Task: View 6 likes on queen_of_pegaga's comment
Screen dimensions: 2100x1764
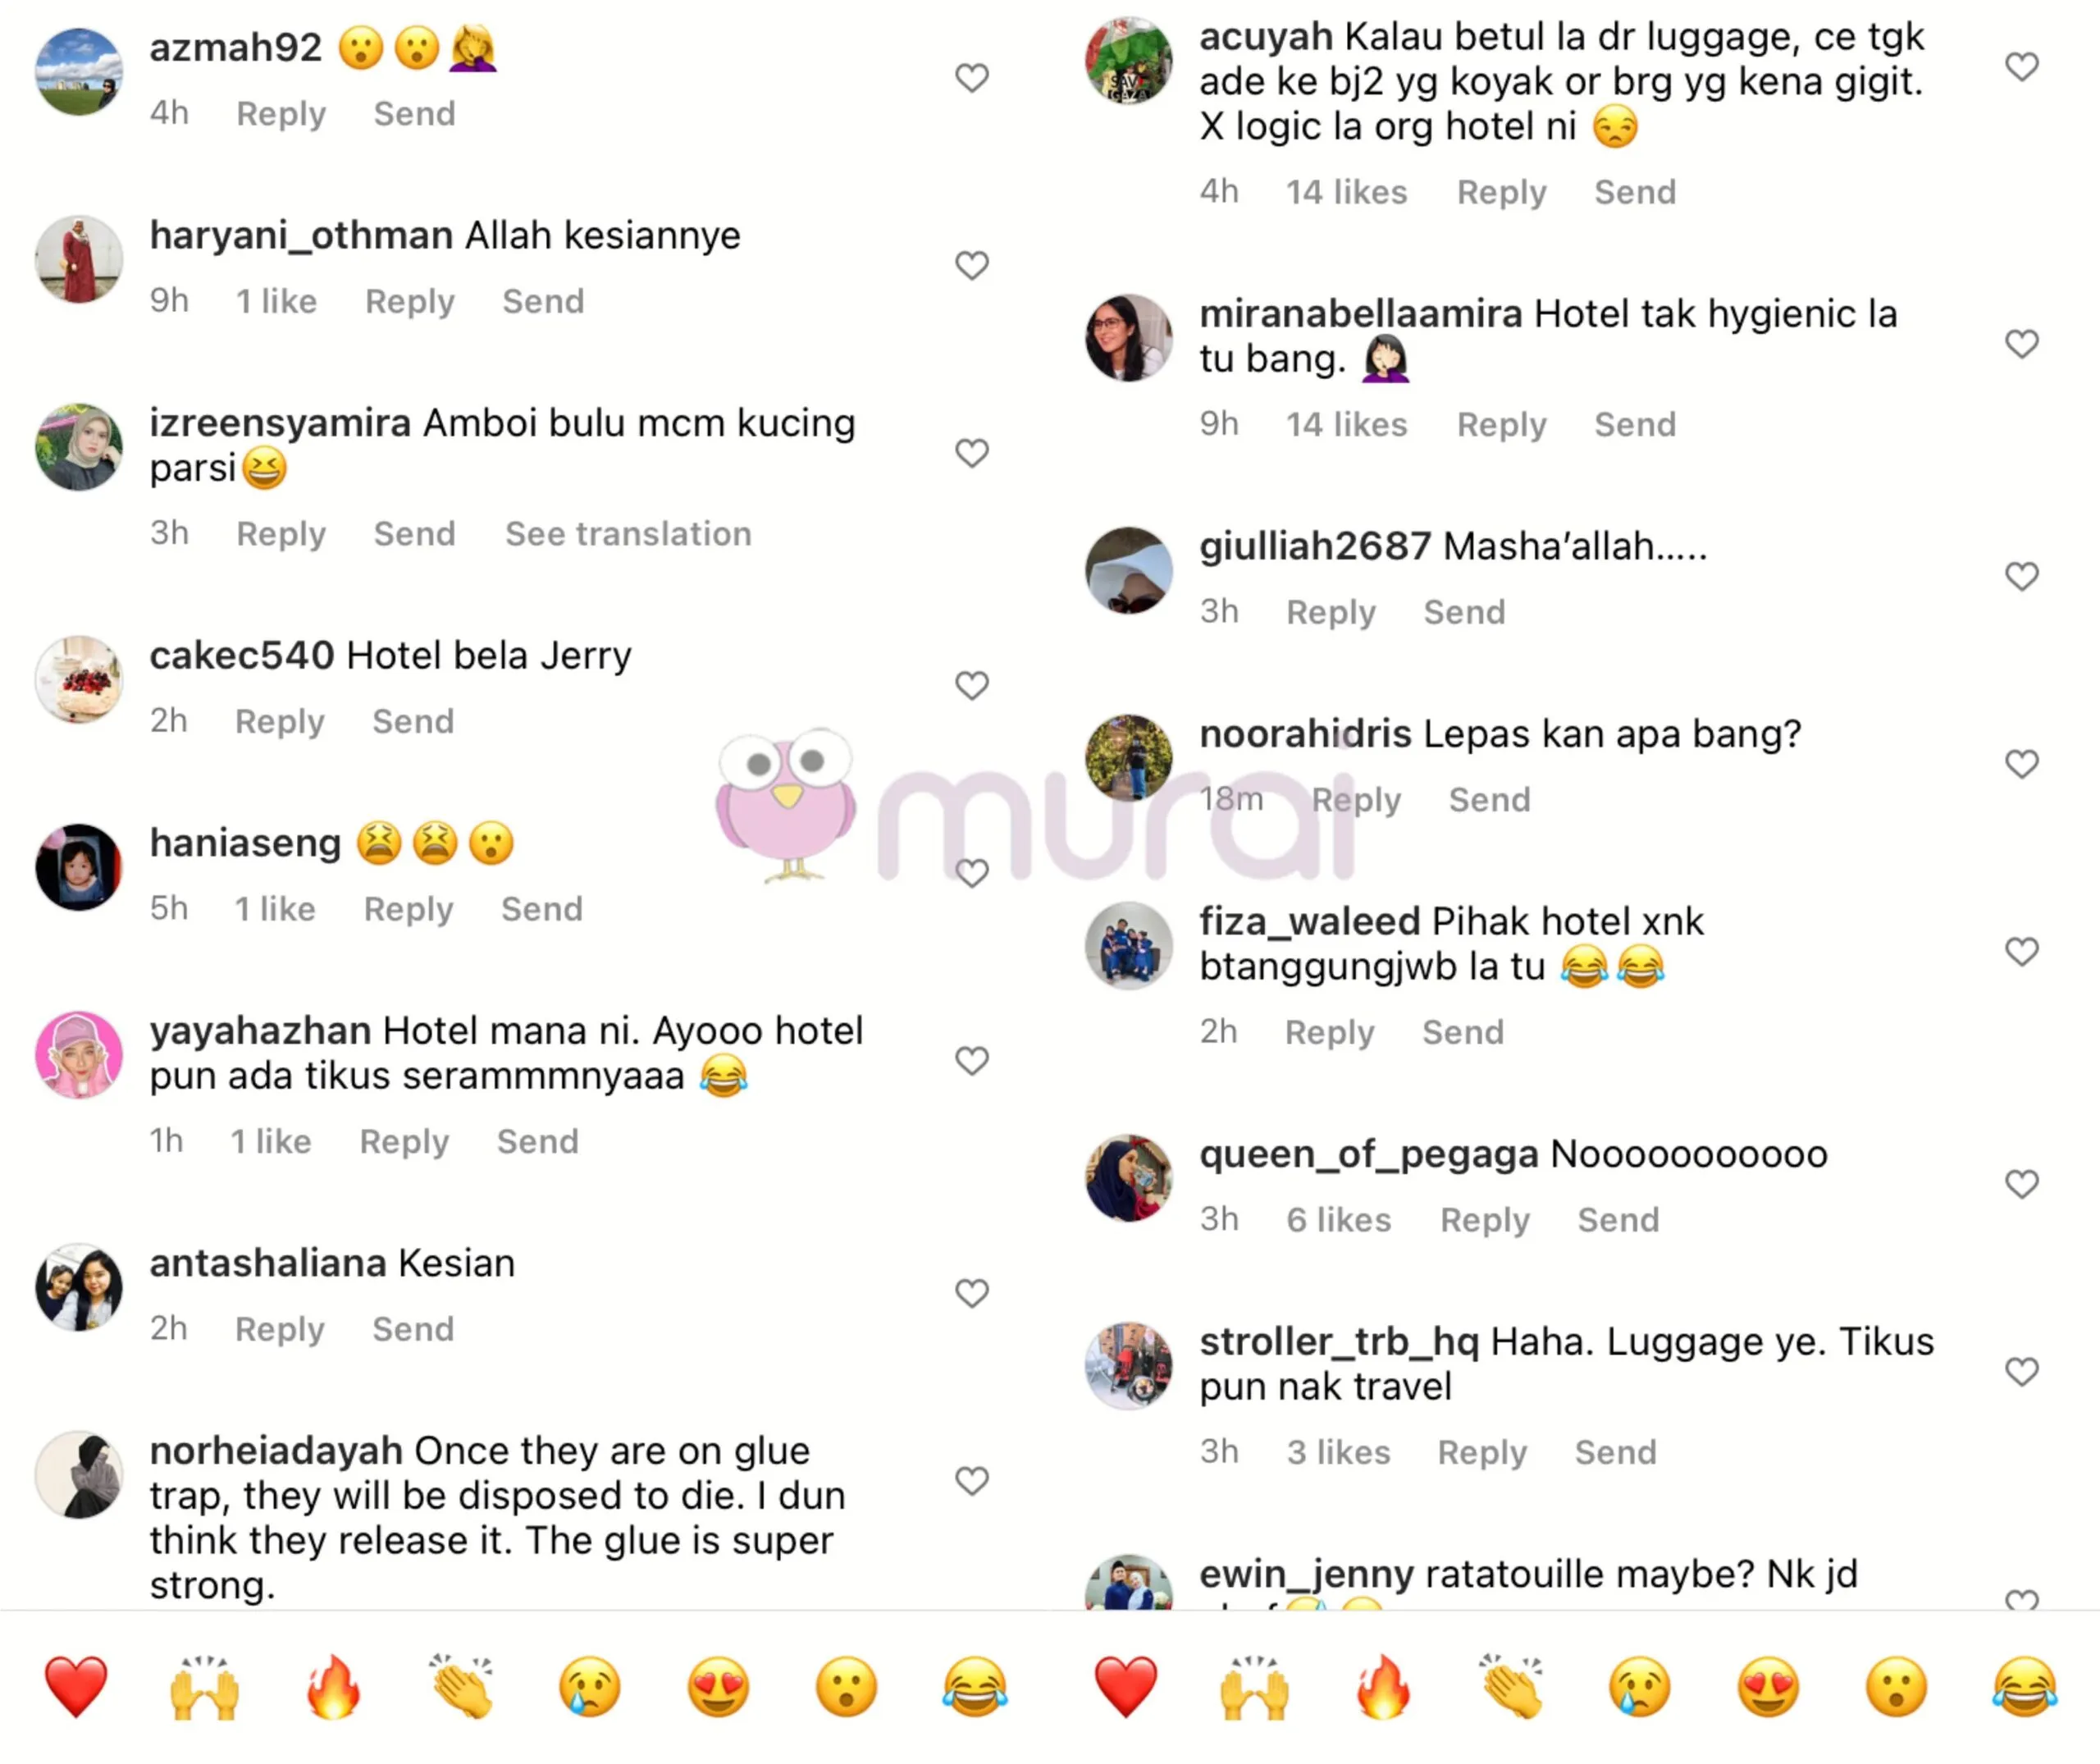Action: pos(1338,1220)
